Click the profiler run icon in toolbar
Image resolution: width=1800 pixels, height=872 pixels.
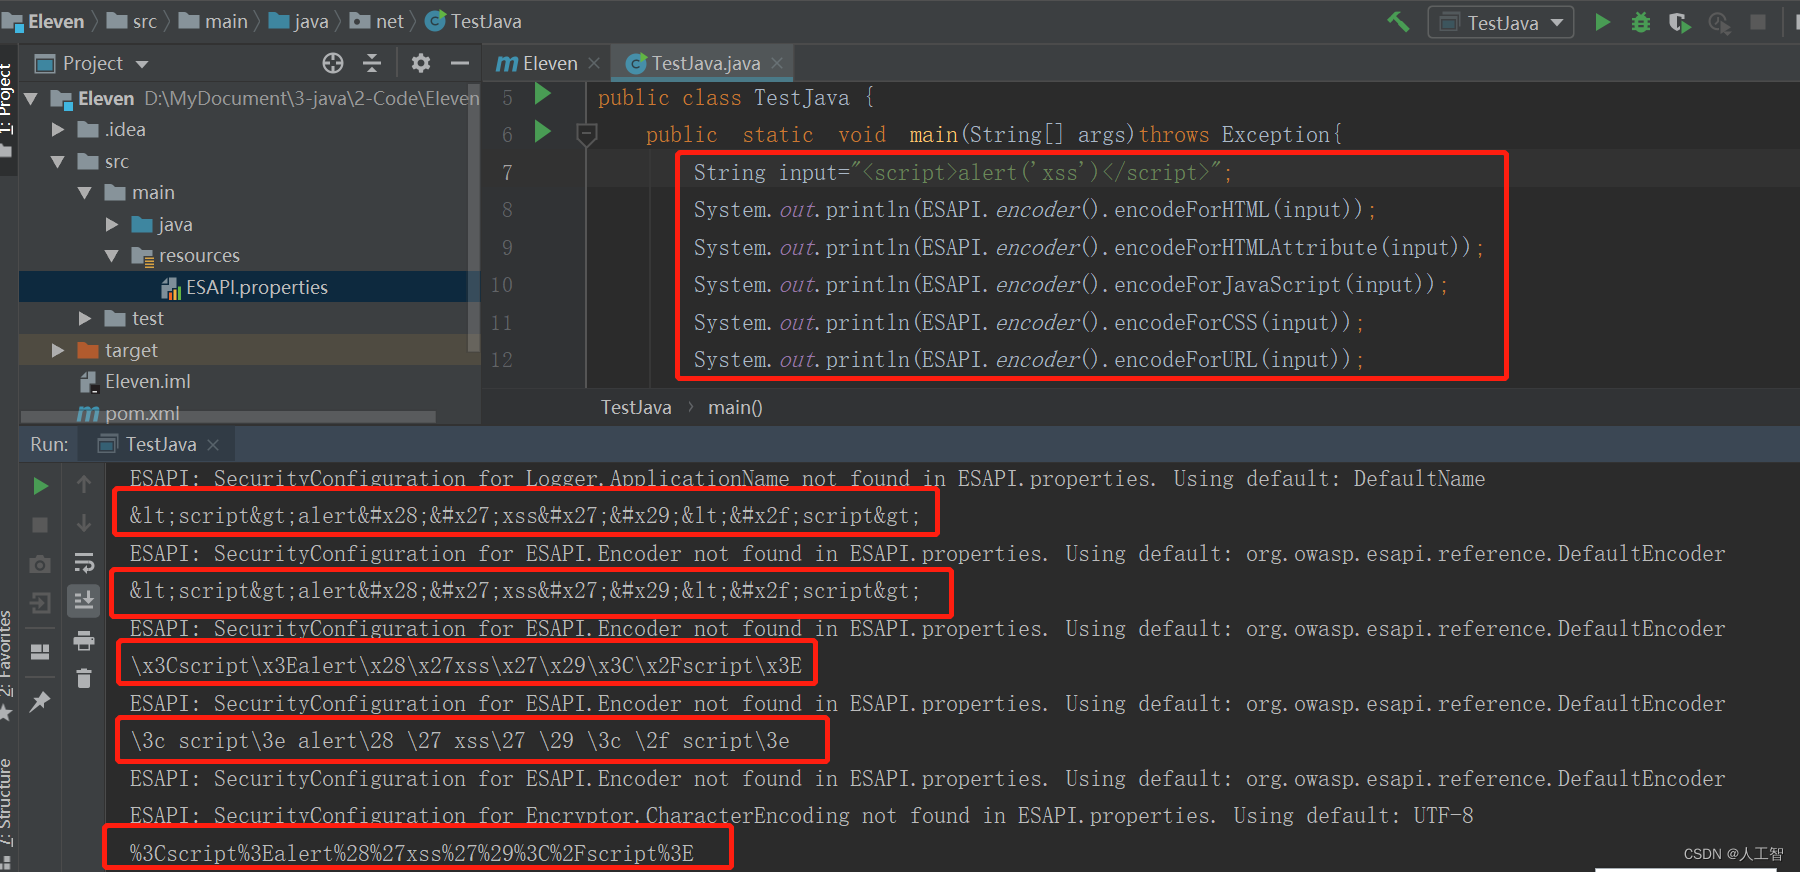click(x=1719, y=22)
